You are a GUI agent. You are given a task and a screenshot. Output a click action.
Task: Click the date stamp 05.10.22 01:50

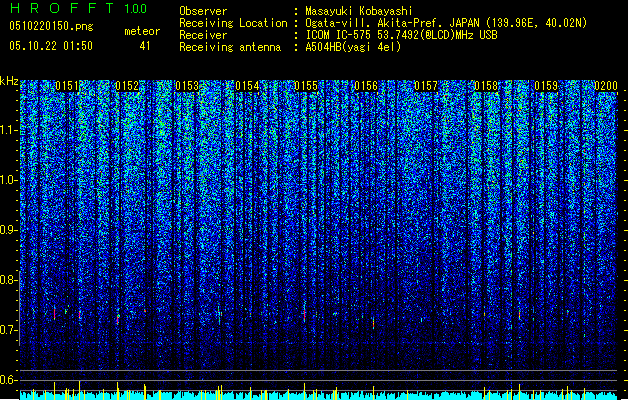pos(51,46)
